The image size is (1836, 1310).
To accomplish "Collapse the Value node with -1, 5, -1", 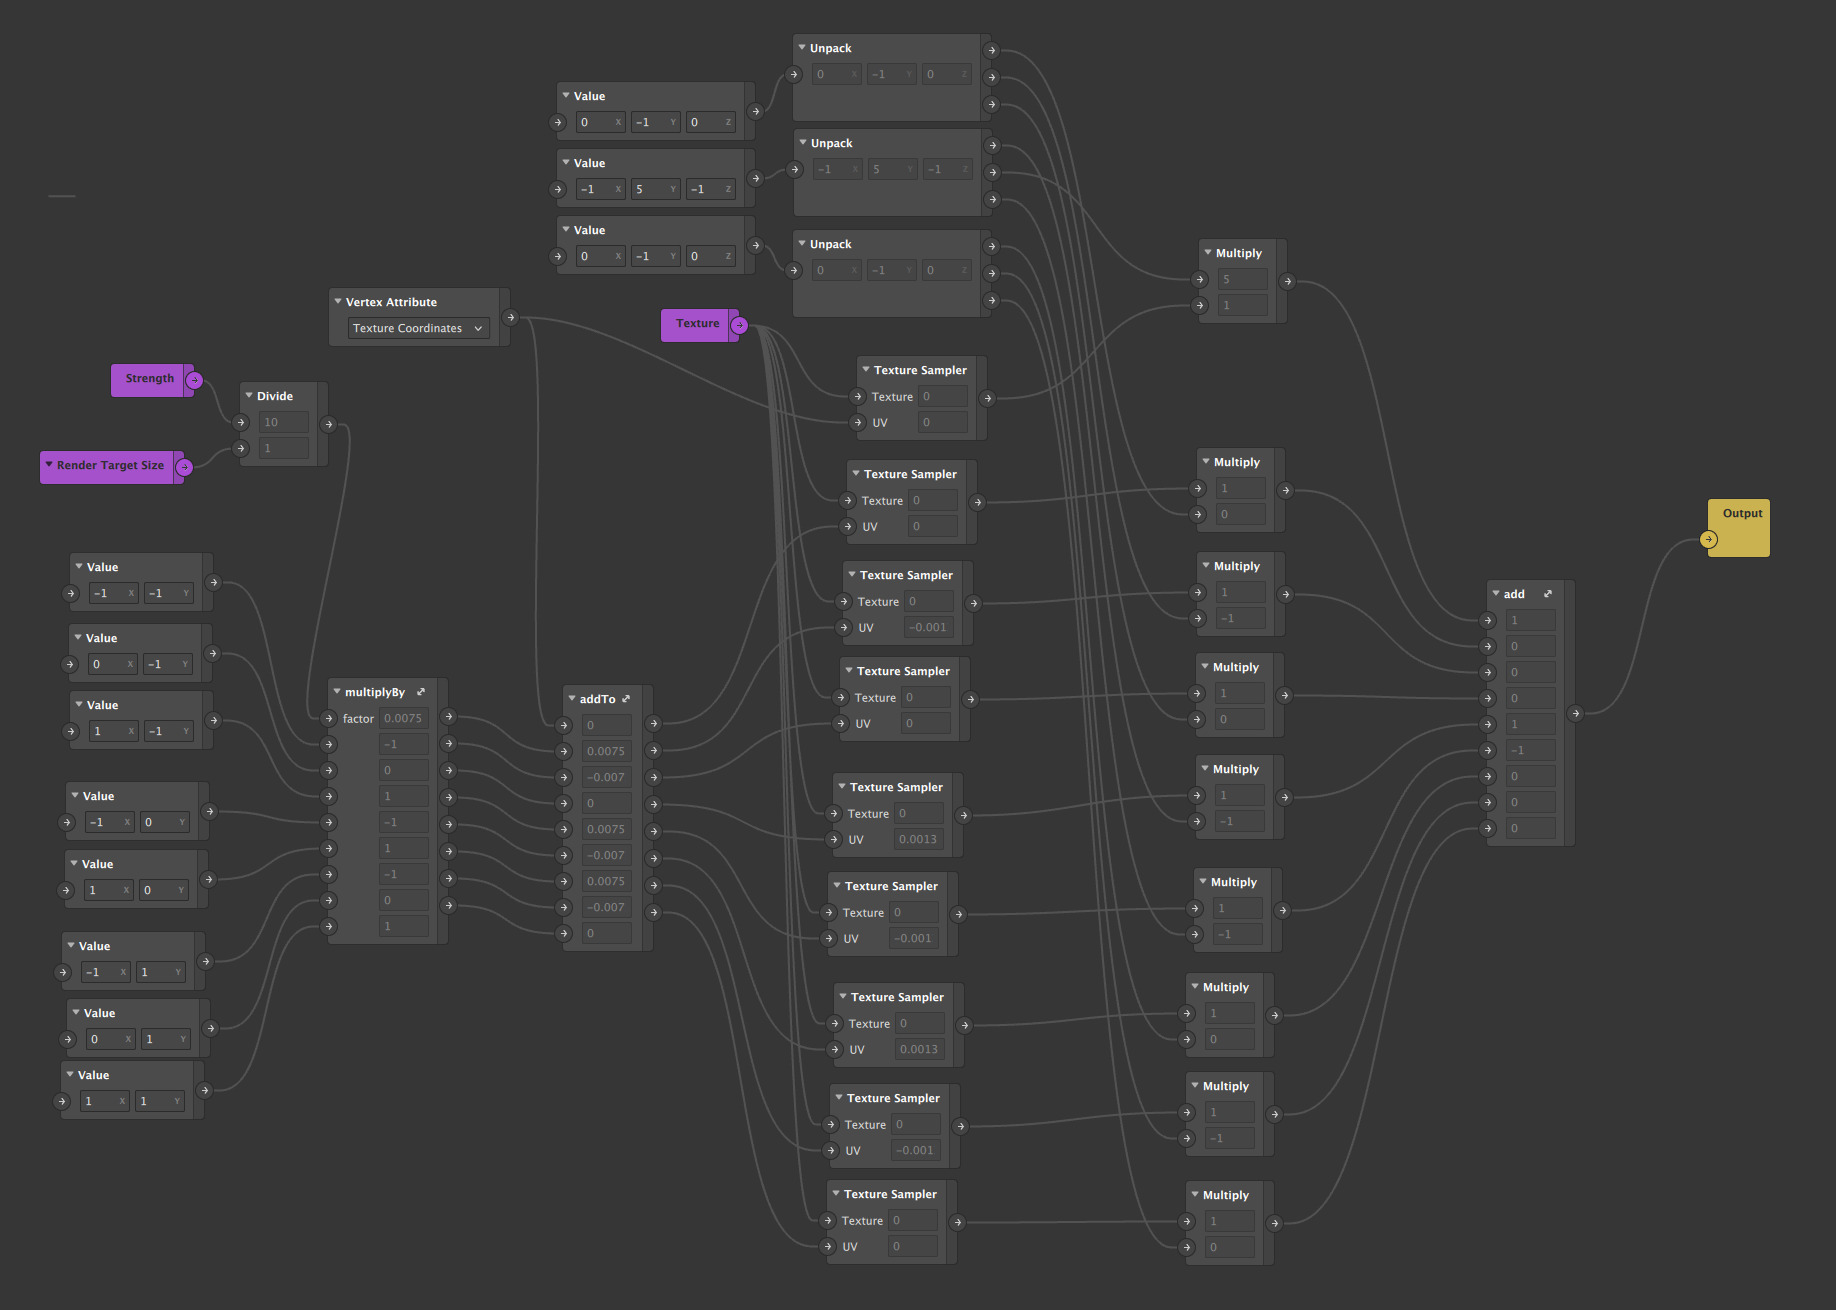I will 566,162.
